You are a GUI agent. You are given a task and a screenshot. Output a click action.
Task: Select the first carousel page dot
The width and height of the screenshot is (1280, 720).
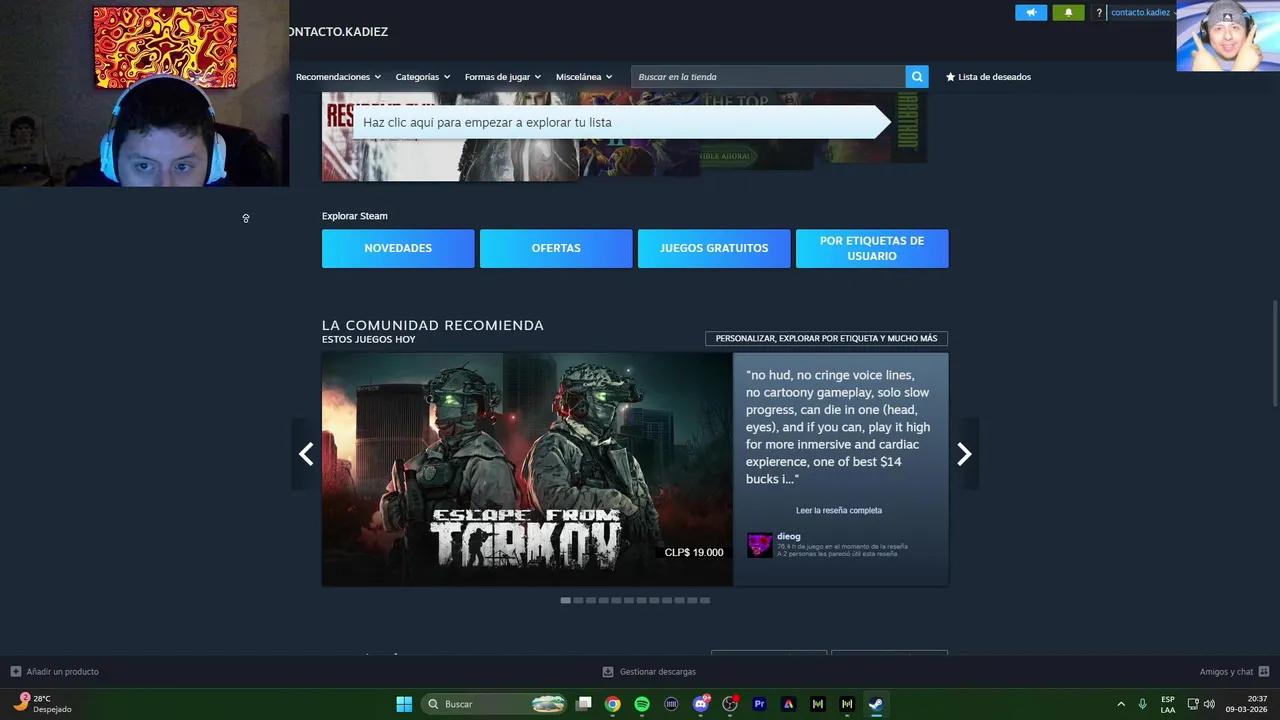tap(566, 600)
